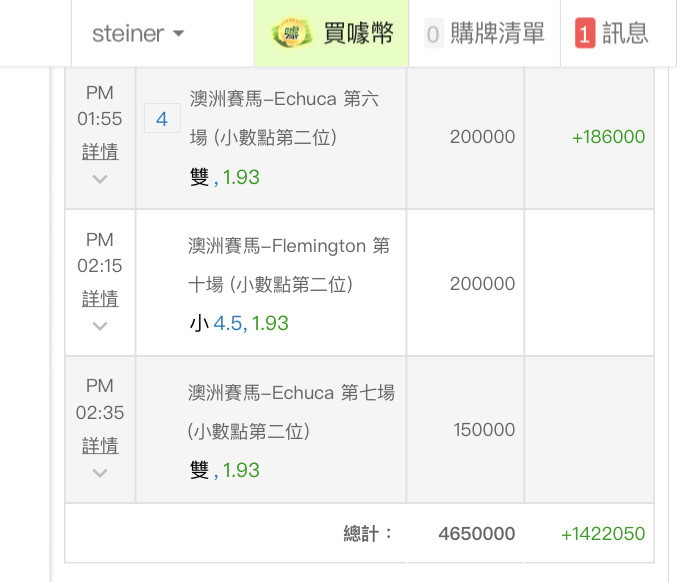Open 詳情 link for the 02:15 race
Screen dimensions: 677x582
point(100,299)
